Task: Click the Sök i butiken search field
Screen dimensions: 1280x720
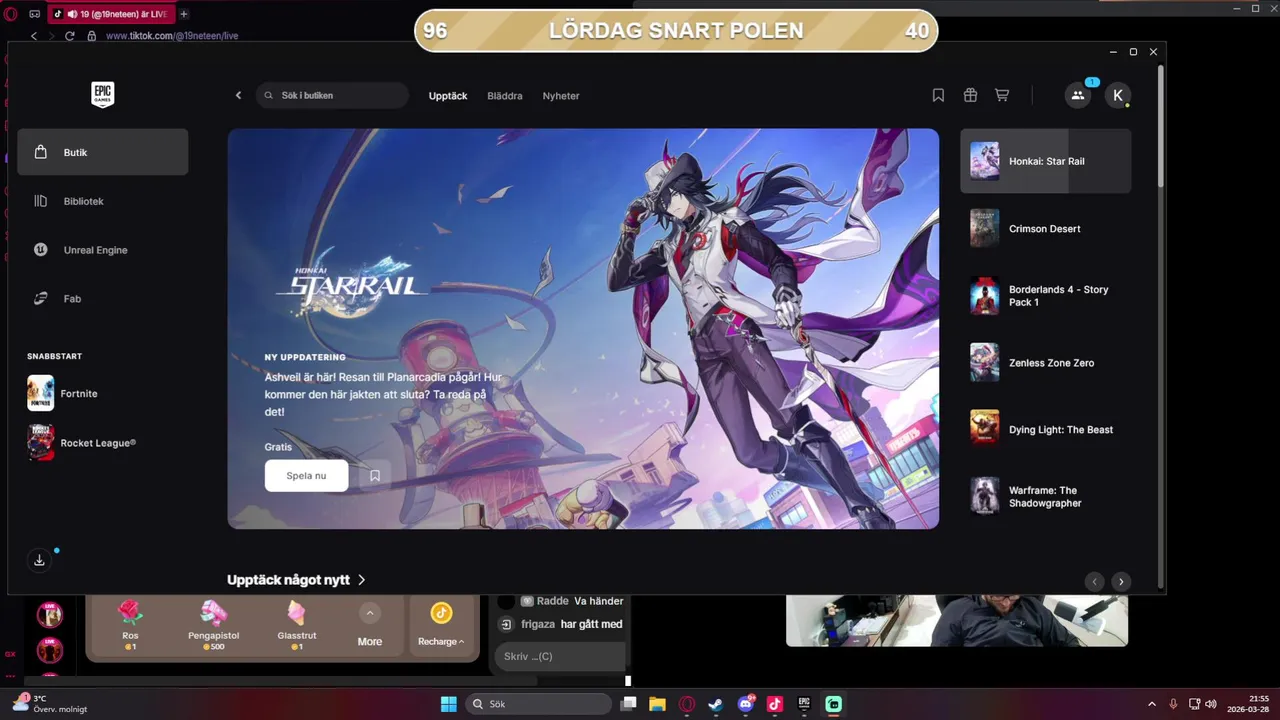Action: (x=333, y=95)
